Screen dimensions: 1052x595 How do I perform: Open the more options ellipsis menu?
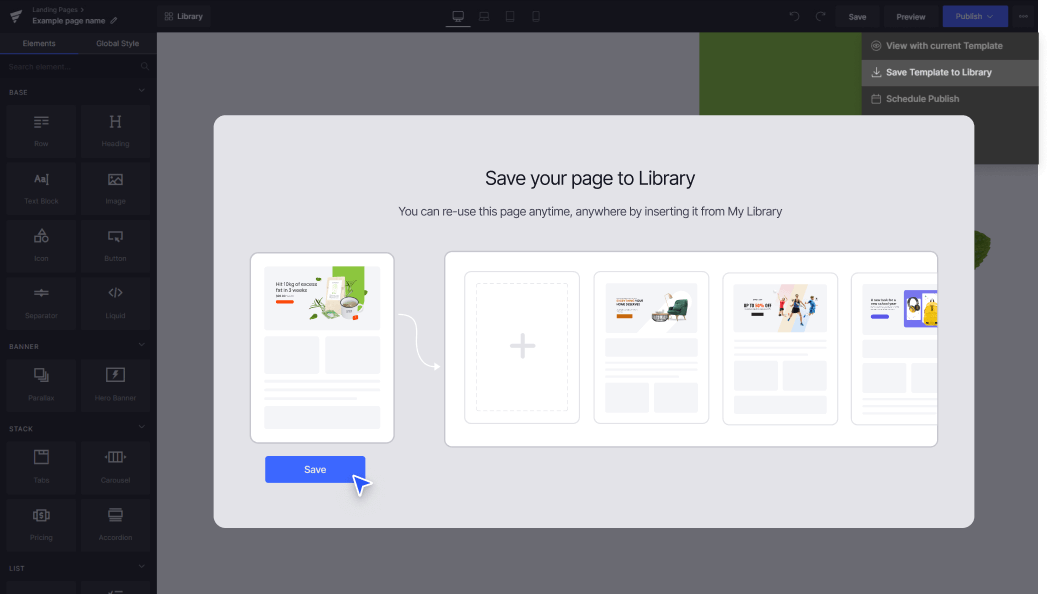tap(1023, 16)
